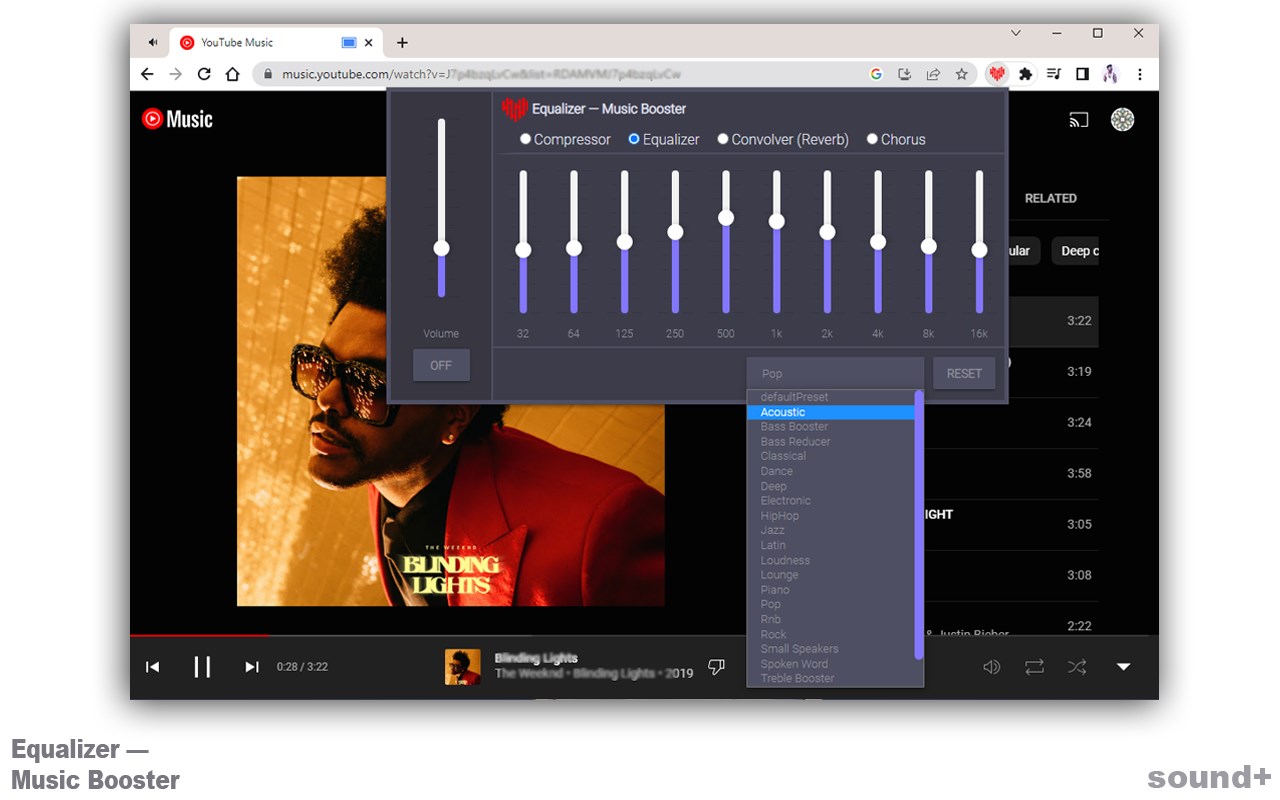Choose the HipHop preset
Viewport: 1280px width, 800px height.
point(831,516)
